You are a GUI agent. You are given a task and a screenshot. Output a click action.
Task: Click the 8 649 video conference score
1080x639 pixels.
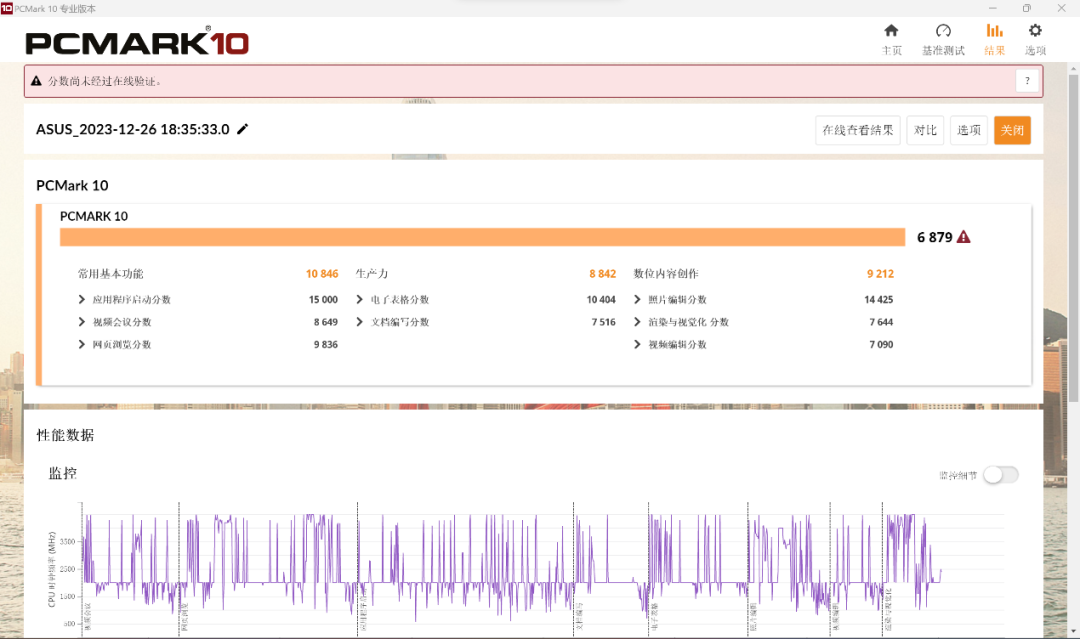(x=326, y=322)
